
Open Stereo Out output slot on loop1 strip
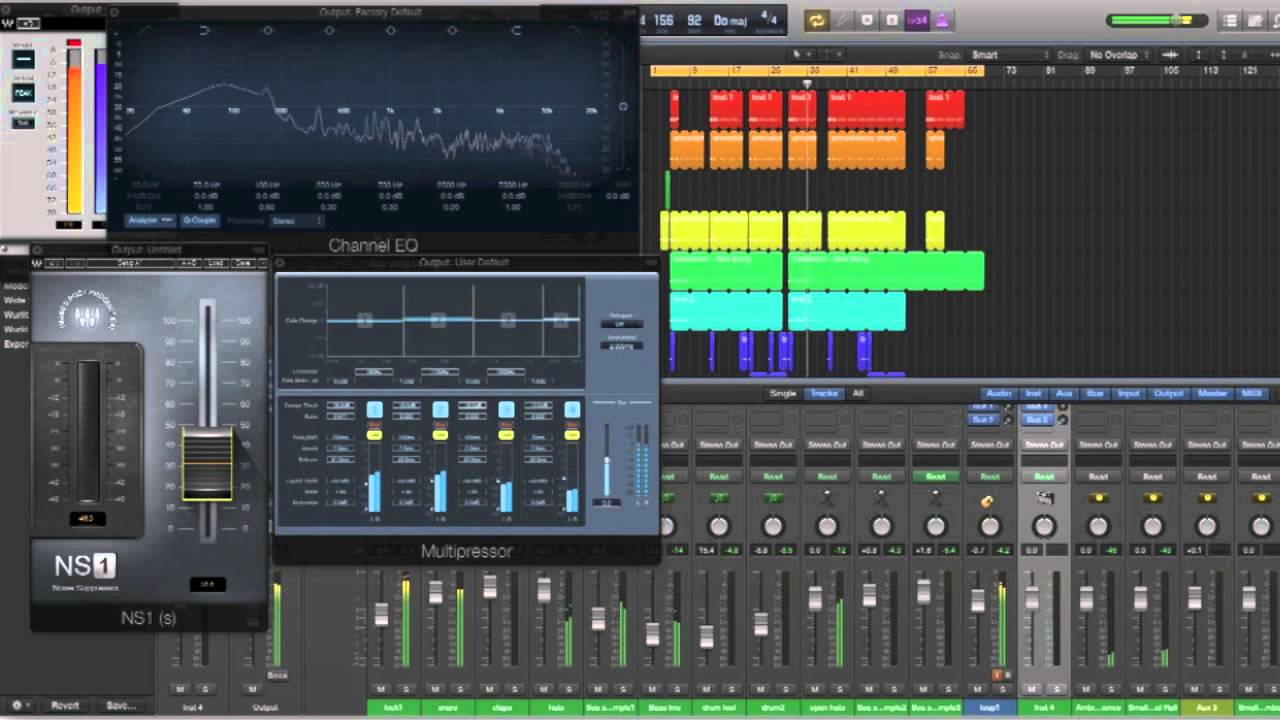tap(990, 444)
